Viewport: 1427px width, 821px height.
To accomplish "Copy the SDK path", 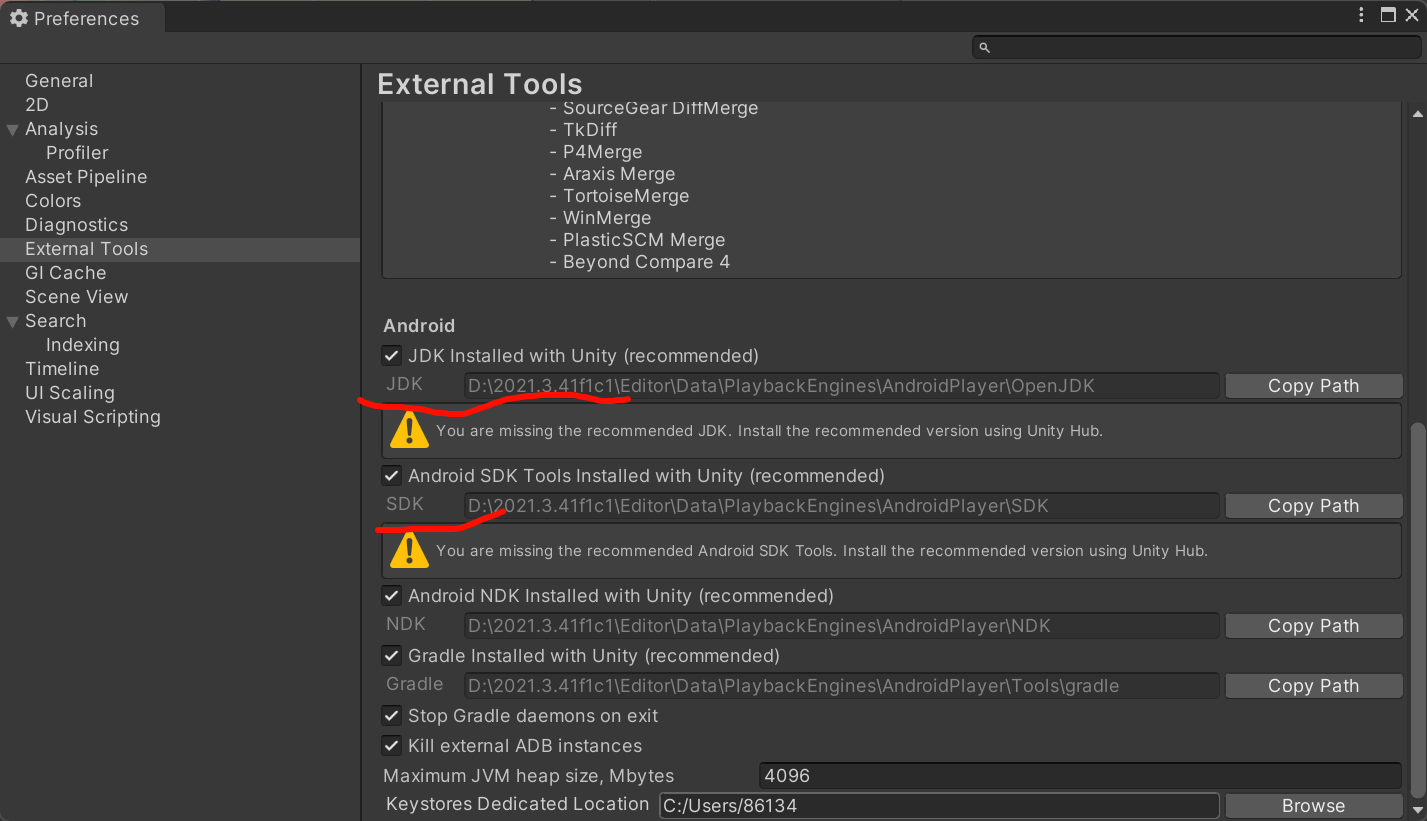I will [x=1313, y=506].
